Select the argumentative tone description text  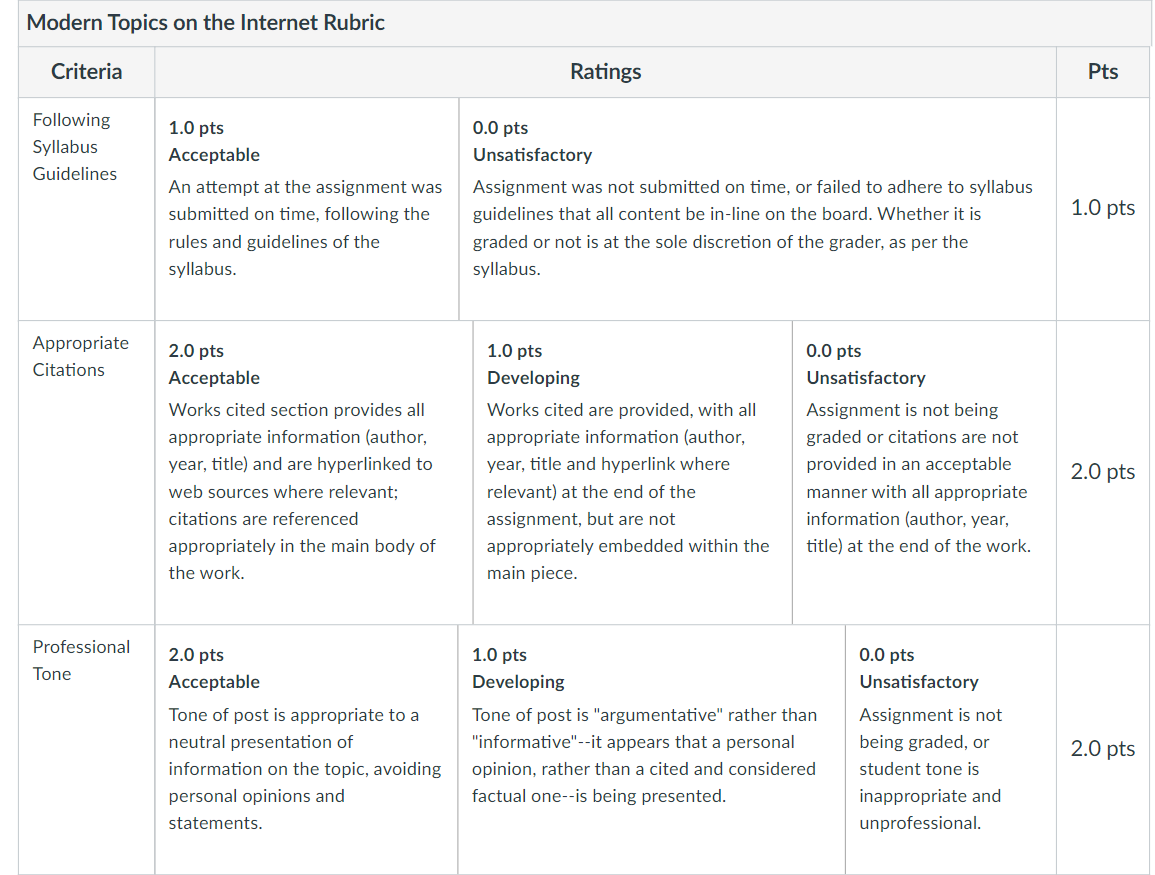[645, 756]
